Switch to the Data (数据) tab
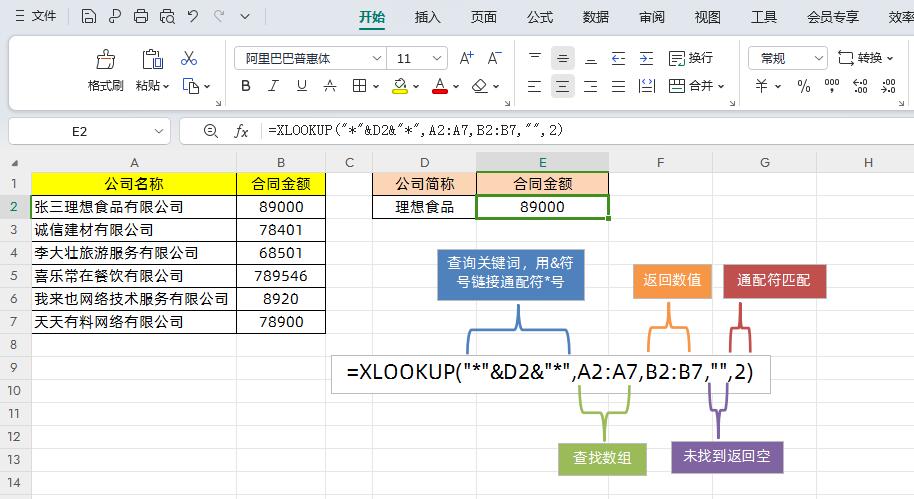 (596, 17)
